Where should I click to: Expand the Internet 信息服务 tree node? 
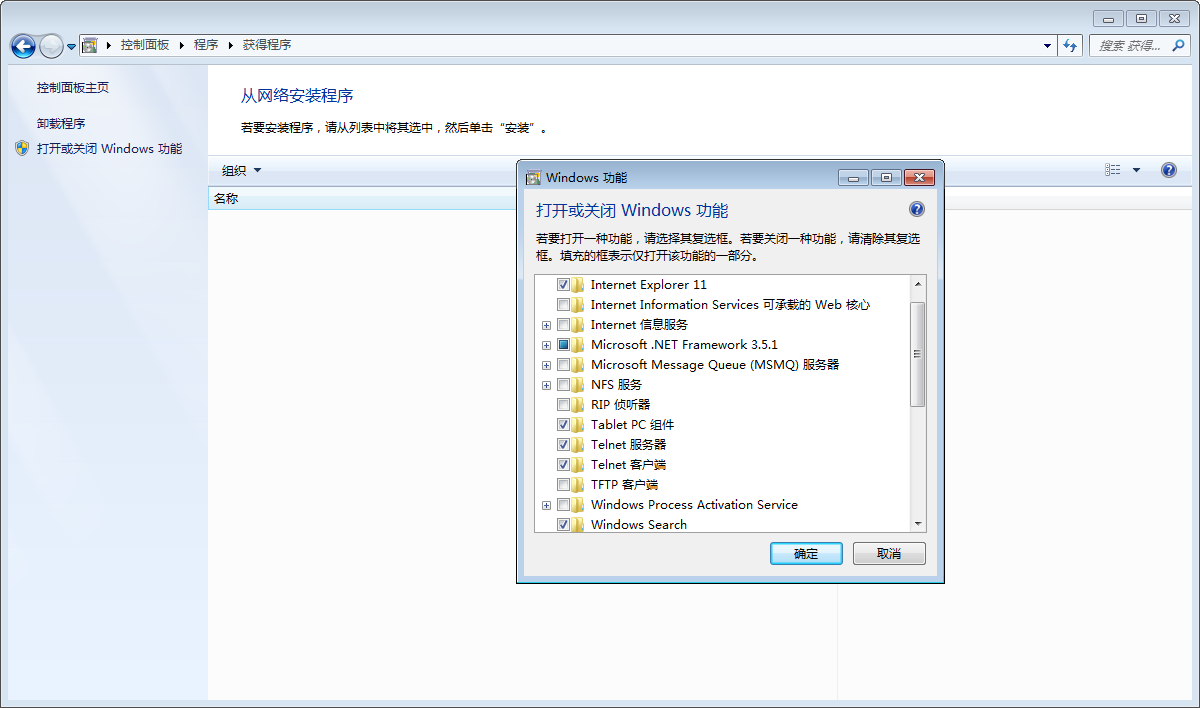click(546, 325)
